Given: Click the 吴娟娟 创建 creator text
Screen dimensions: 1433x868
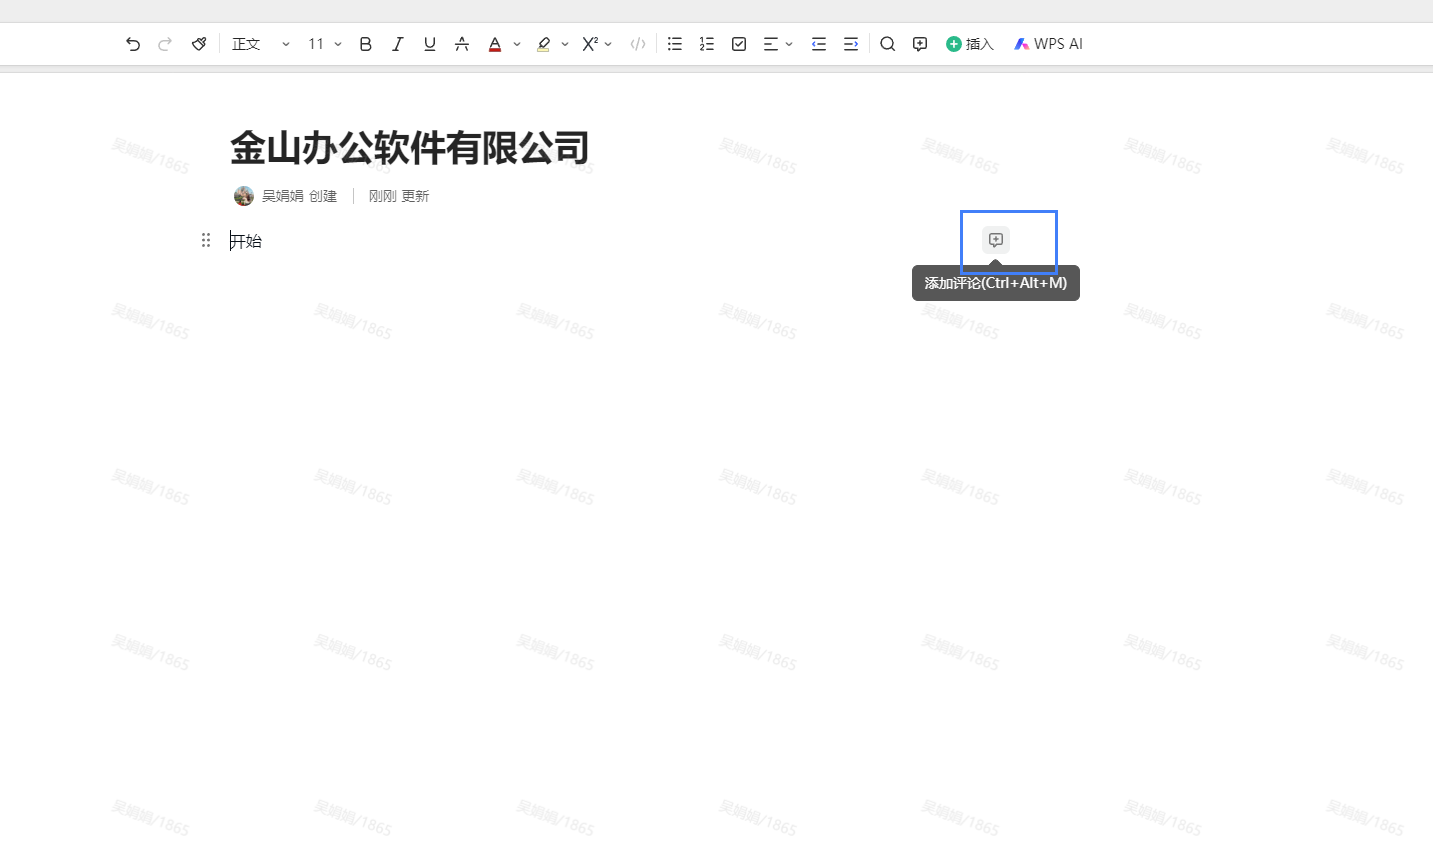Looking at the screenshot, I should point(299,196).
